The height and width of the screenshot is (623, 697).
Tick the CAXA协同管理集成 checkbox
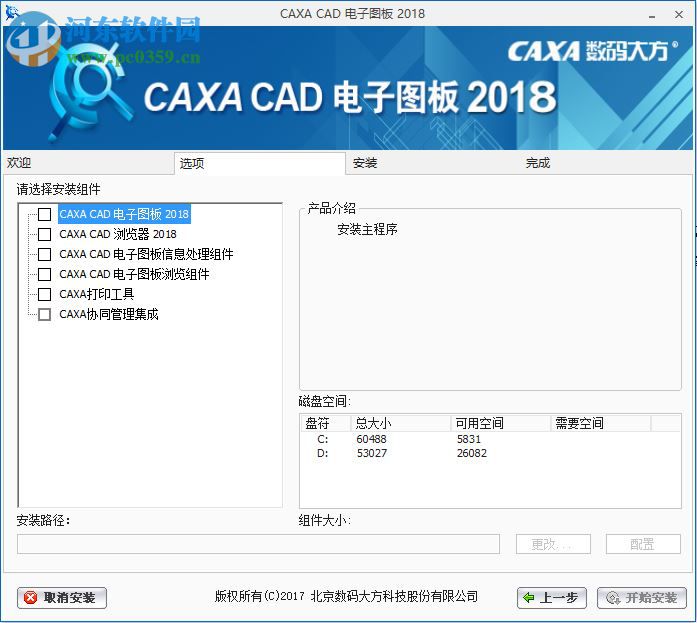pos(44,314)
